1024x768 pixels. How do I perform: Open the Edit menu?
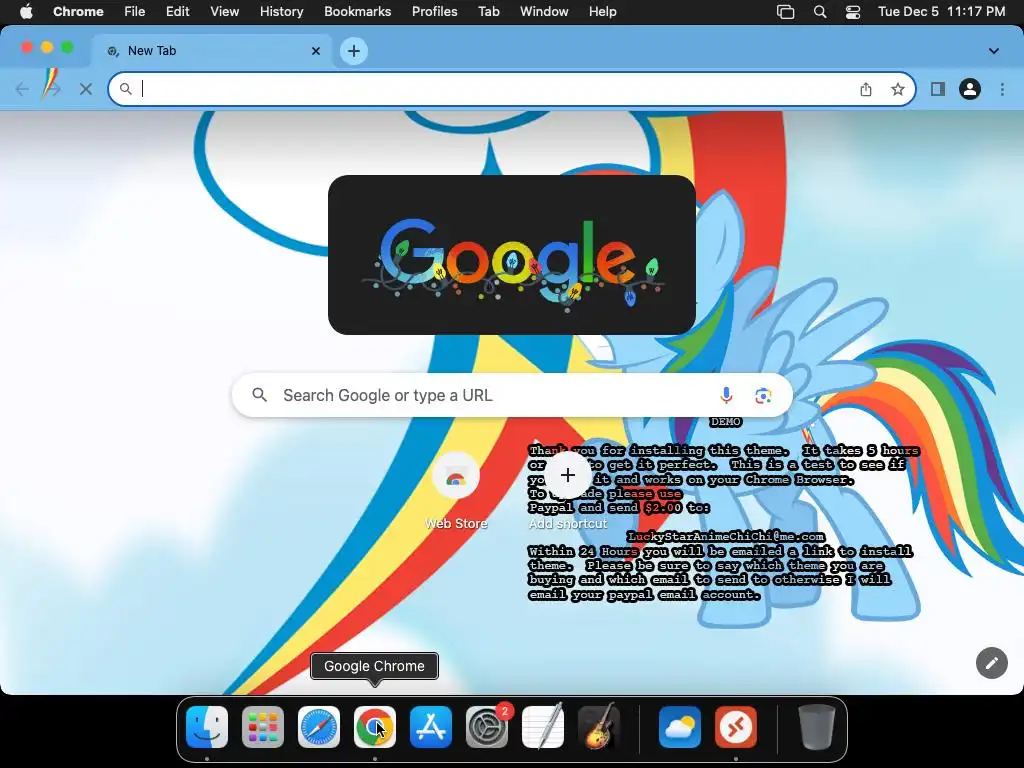click(x=178, y=12)
